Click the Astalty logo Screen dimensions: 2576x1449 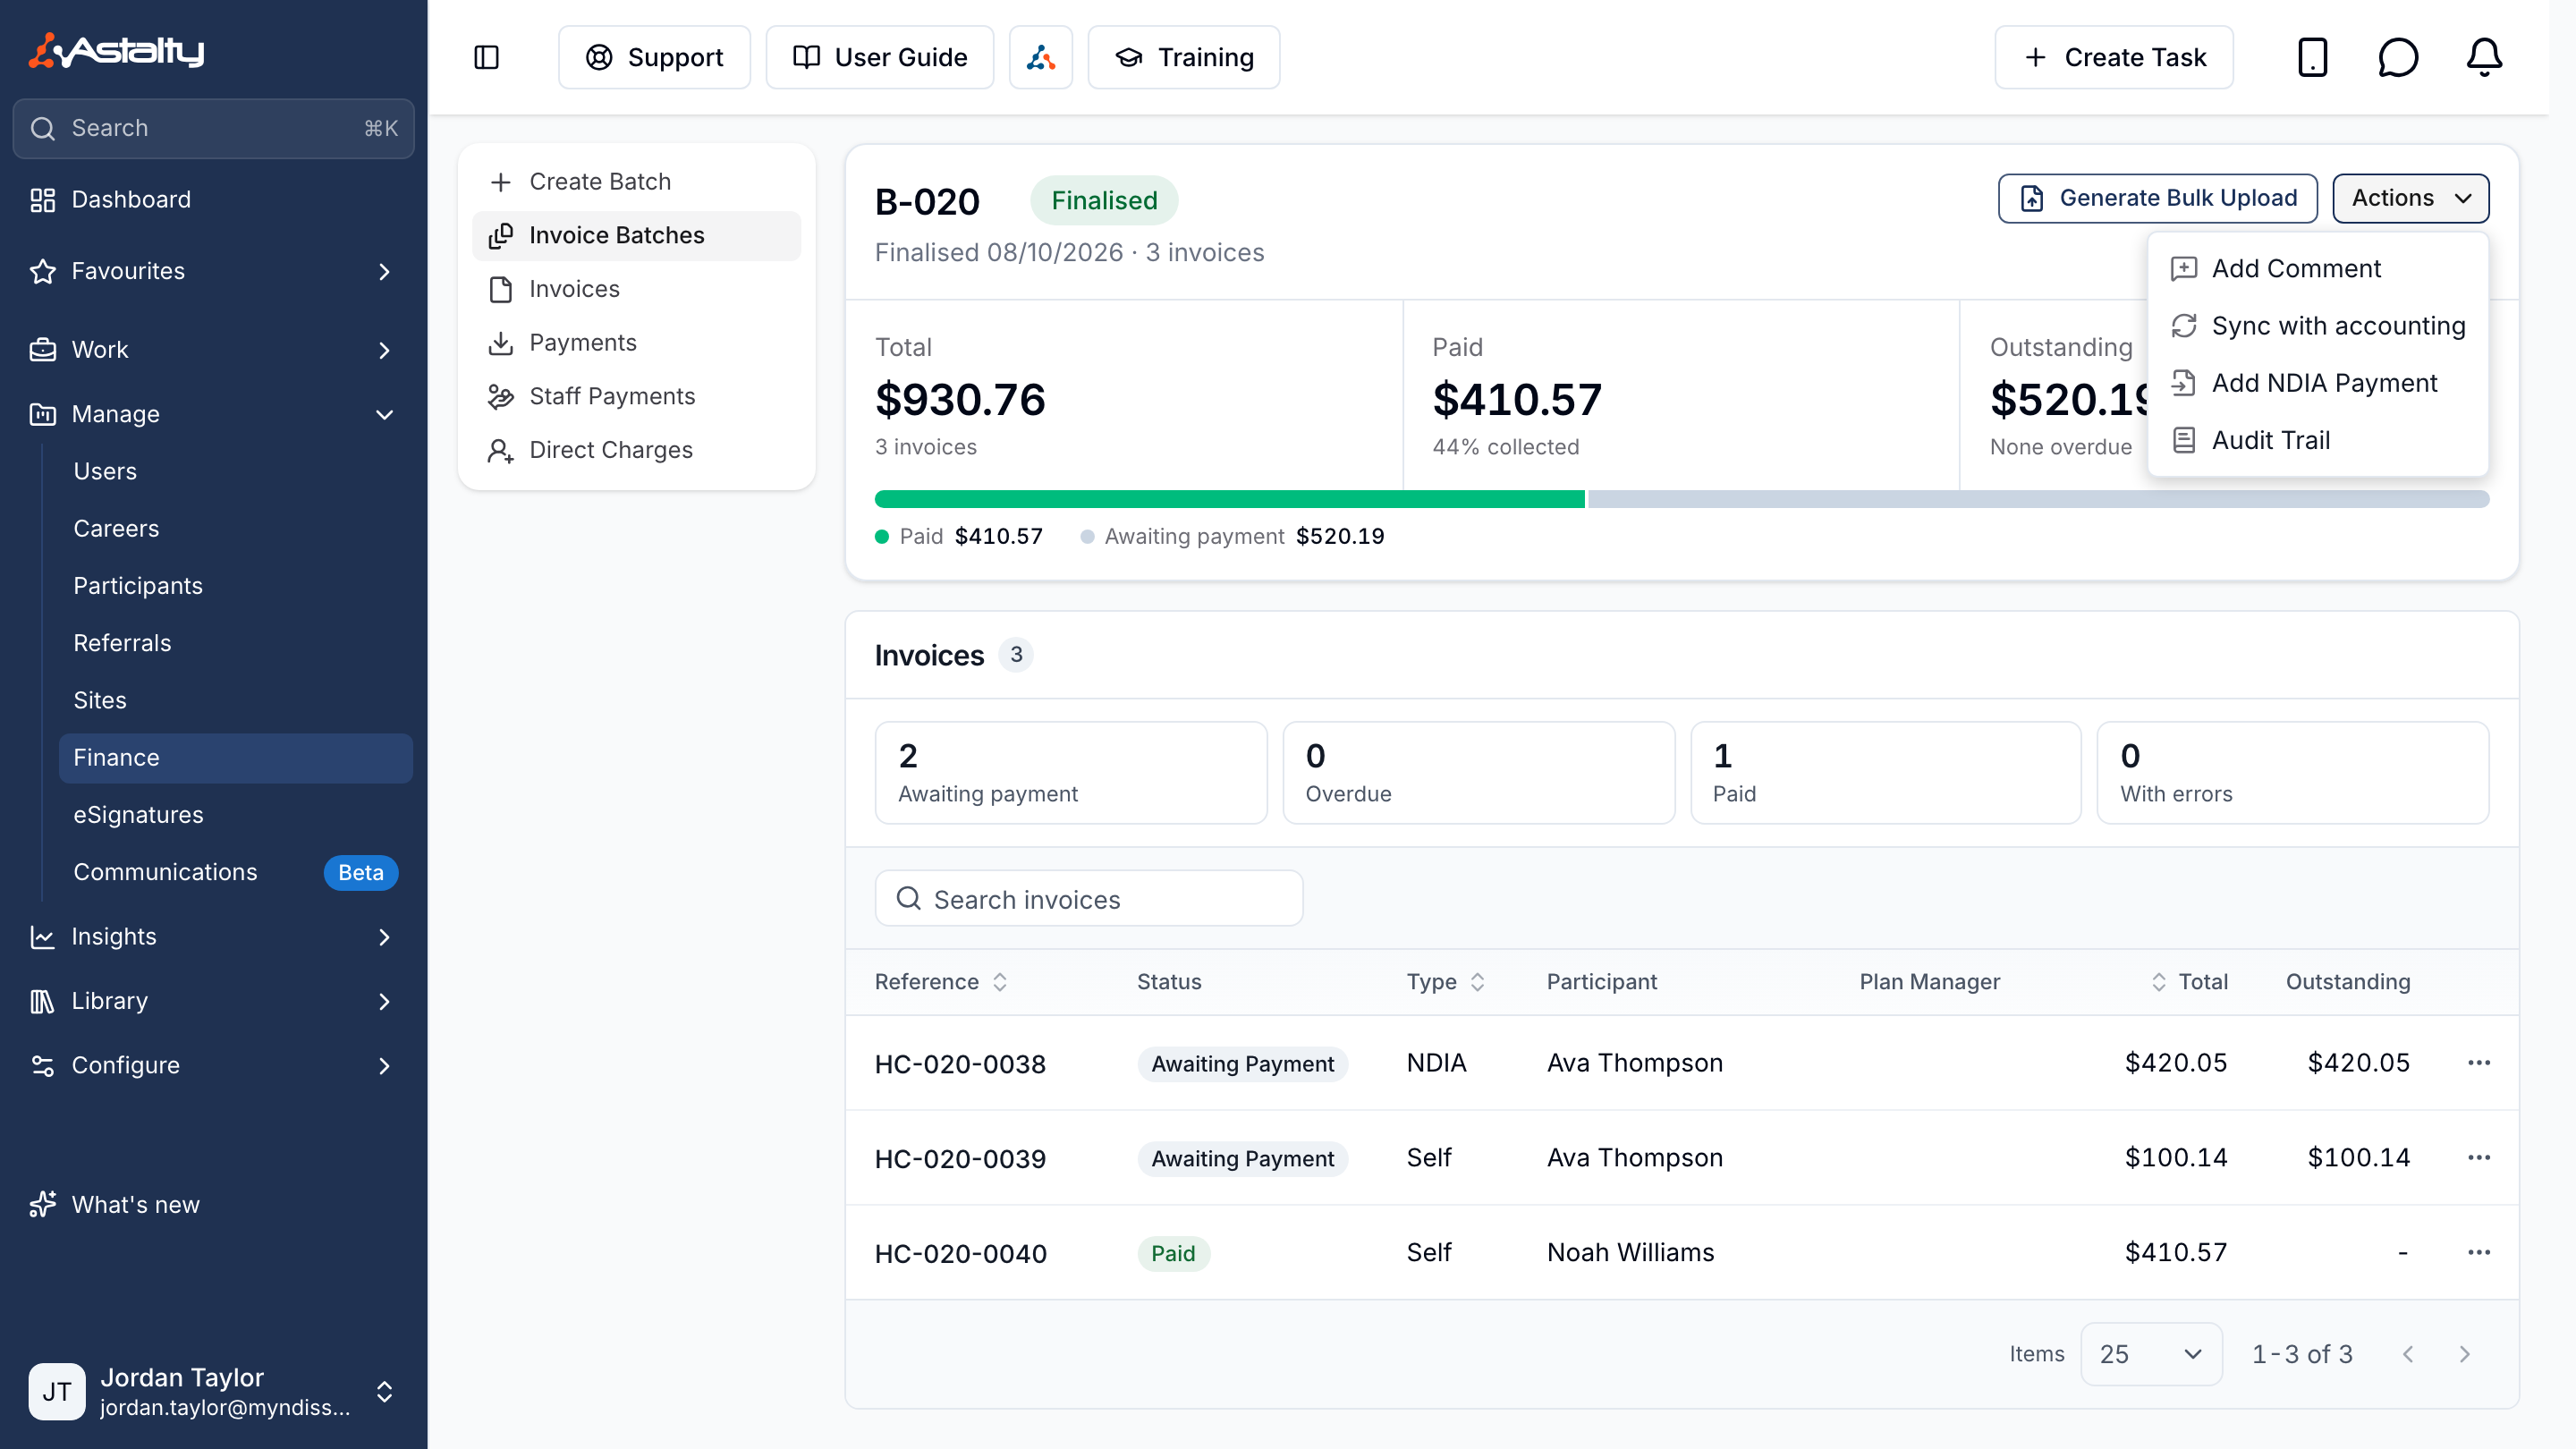coord(117,50)
